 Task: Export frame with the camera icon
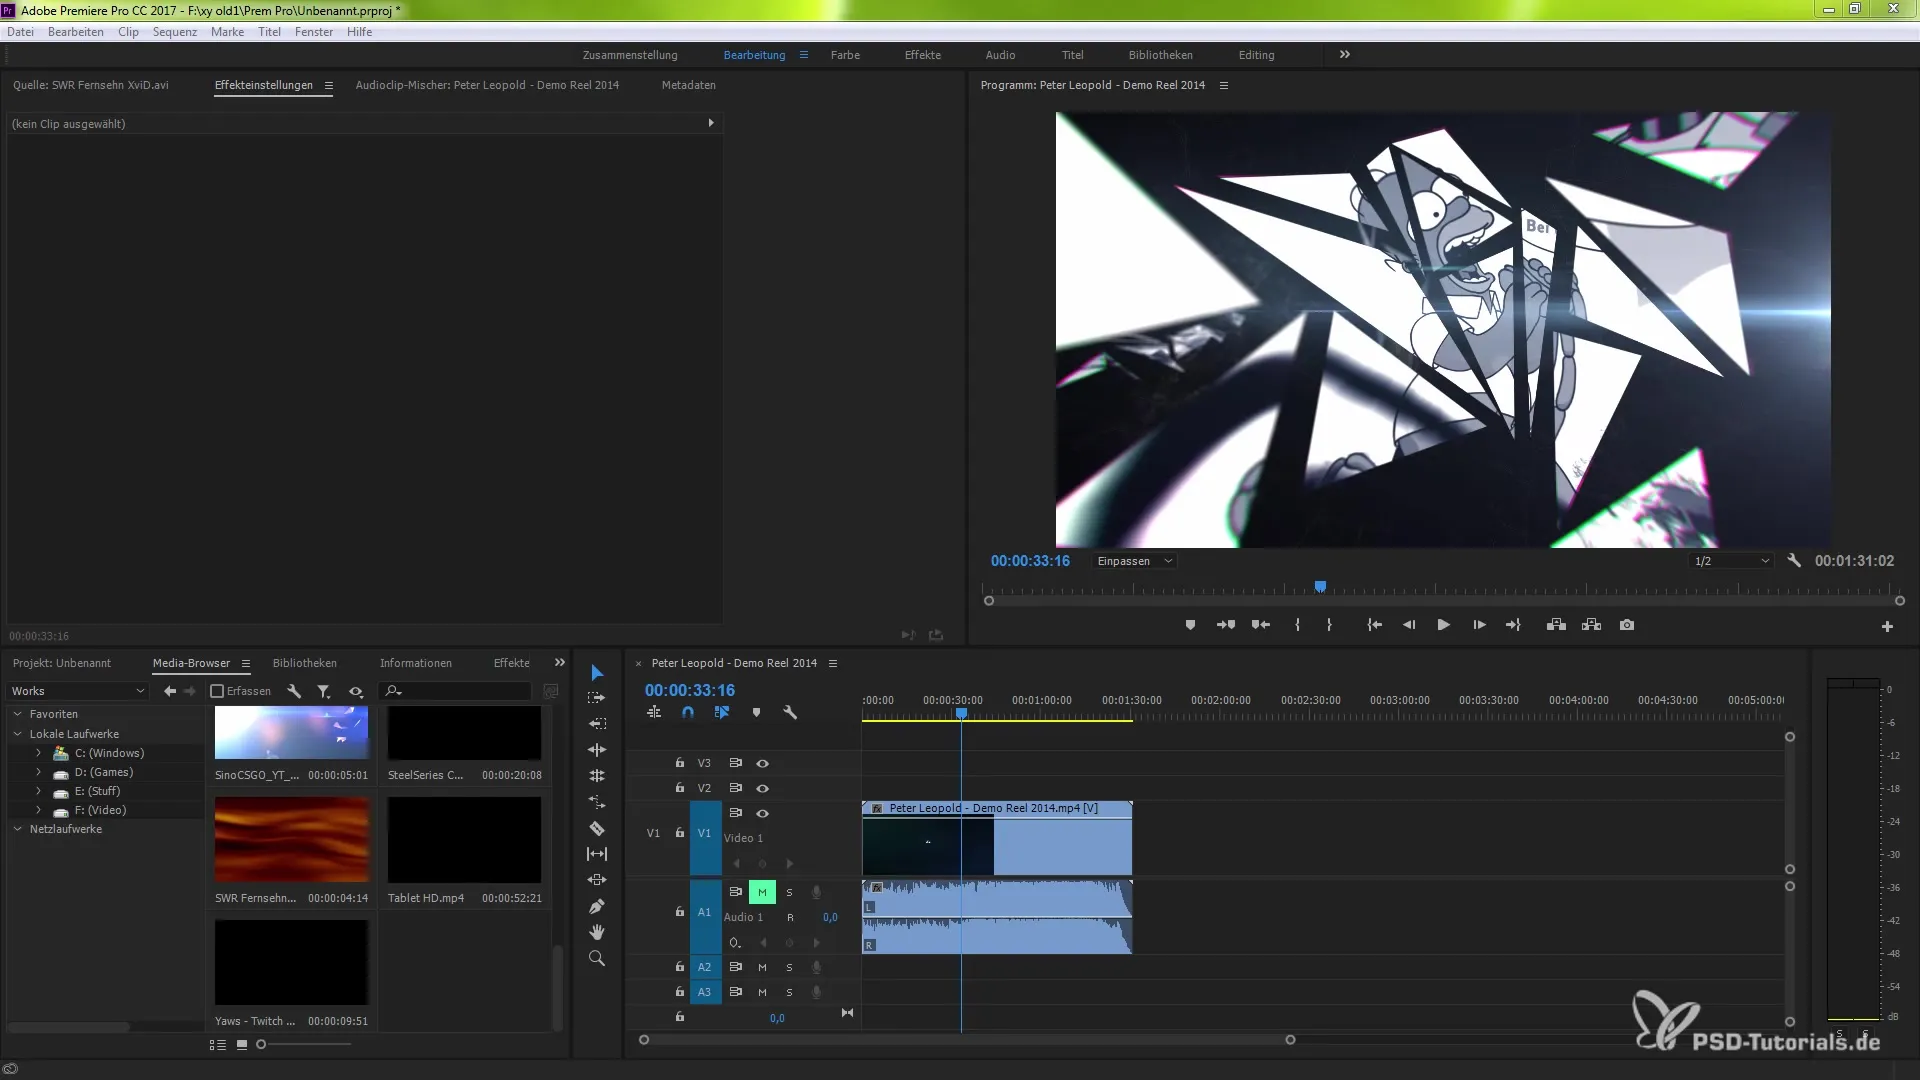1627,625
